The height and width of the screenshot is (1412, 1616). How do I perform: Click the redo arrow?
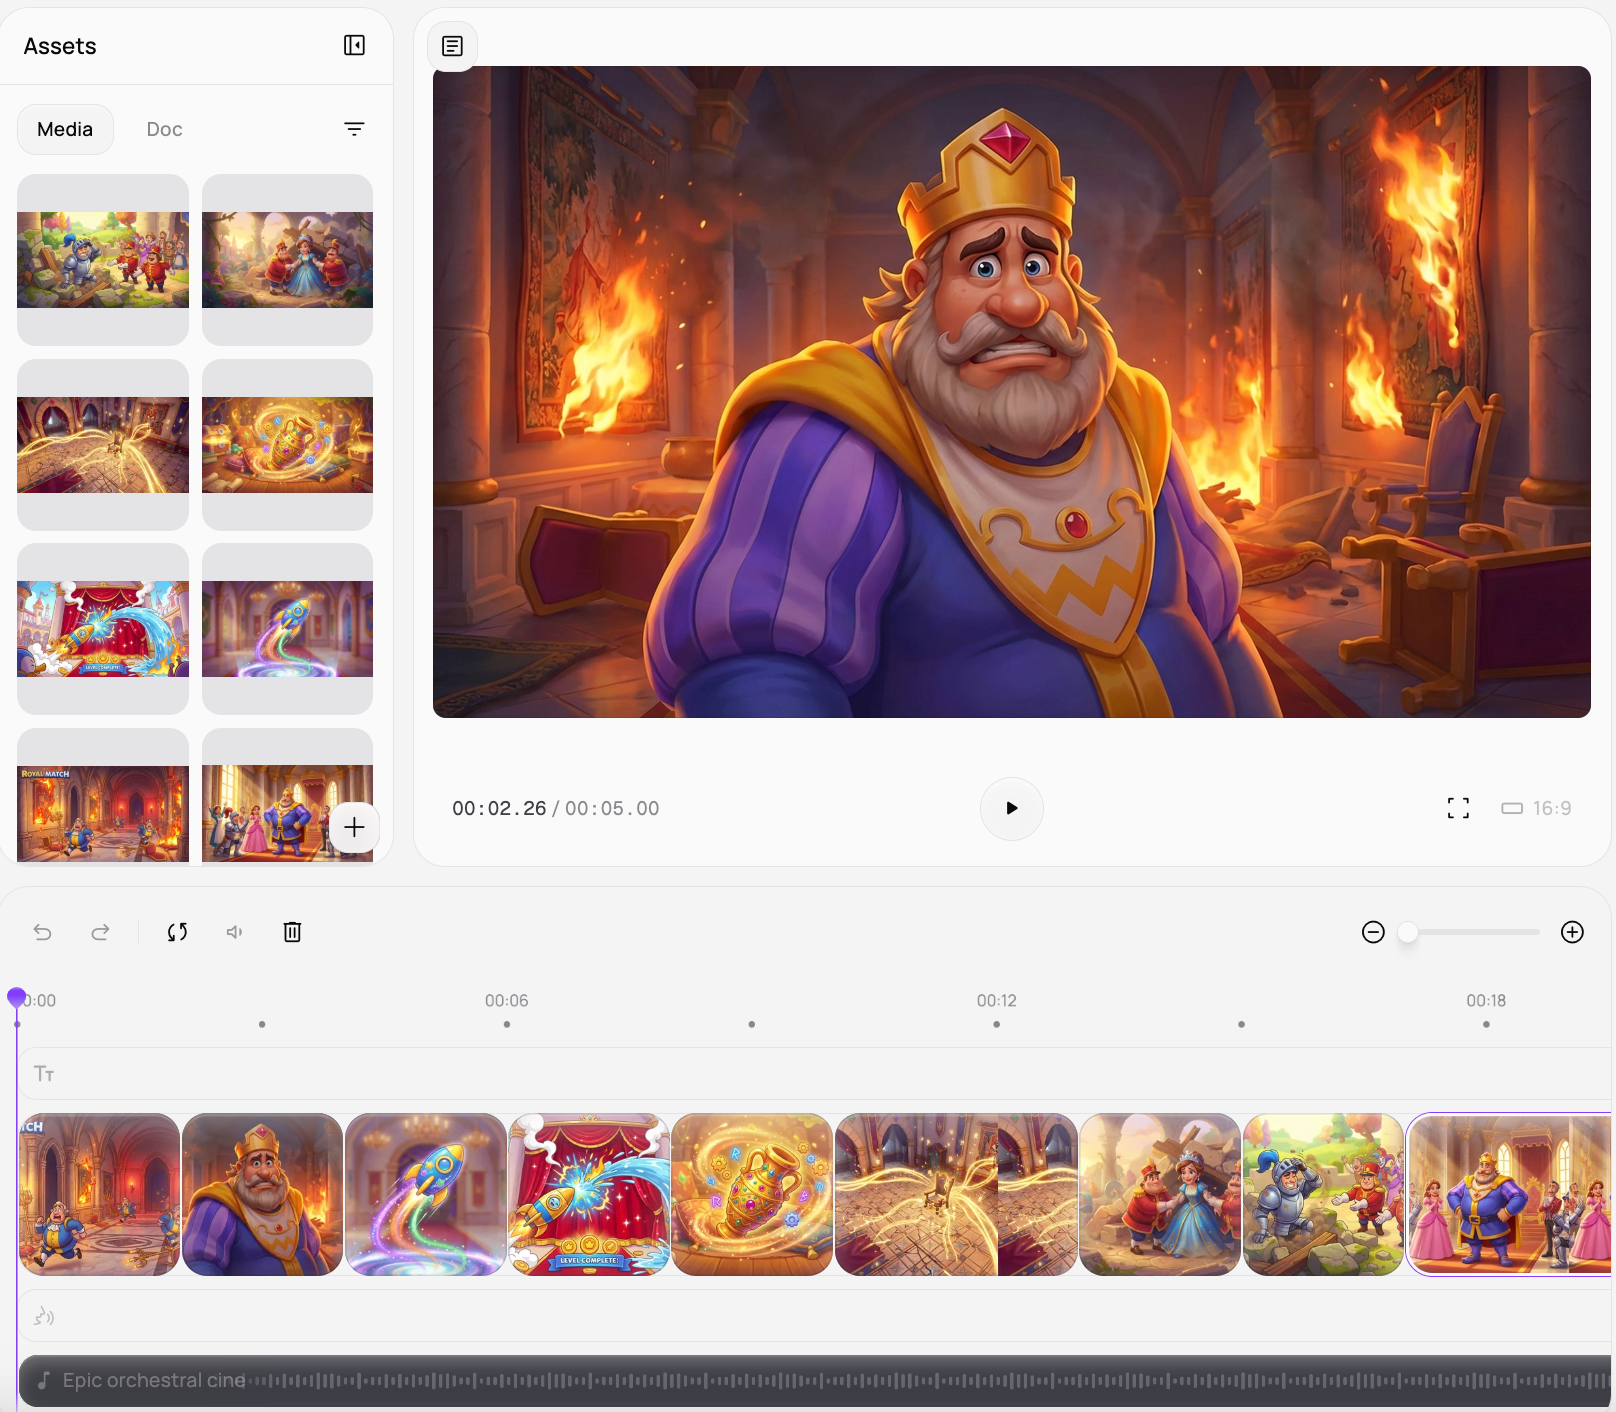click(x=100, y=932)
